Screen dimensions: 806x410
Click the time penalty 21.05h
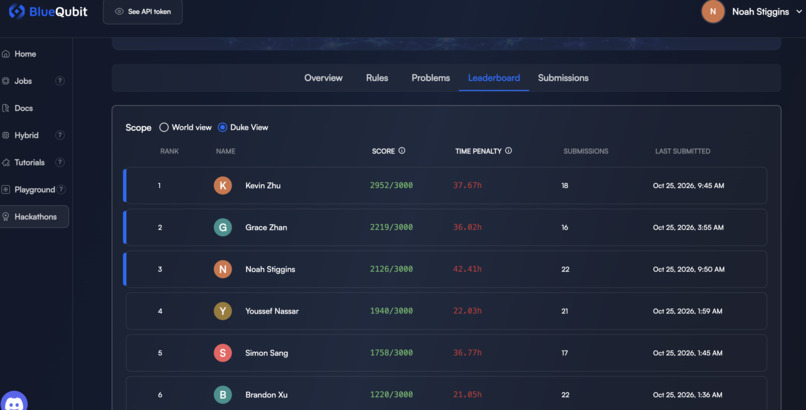(x=467, y=395)
